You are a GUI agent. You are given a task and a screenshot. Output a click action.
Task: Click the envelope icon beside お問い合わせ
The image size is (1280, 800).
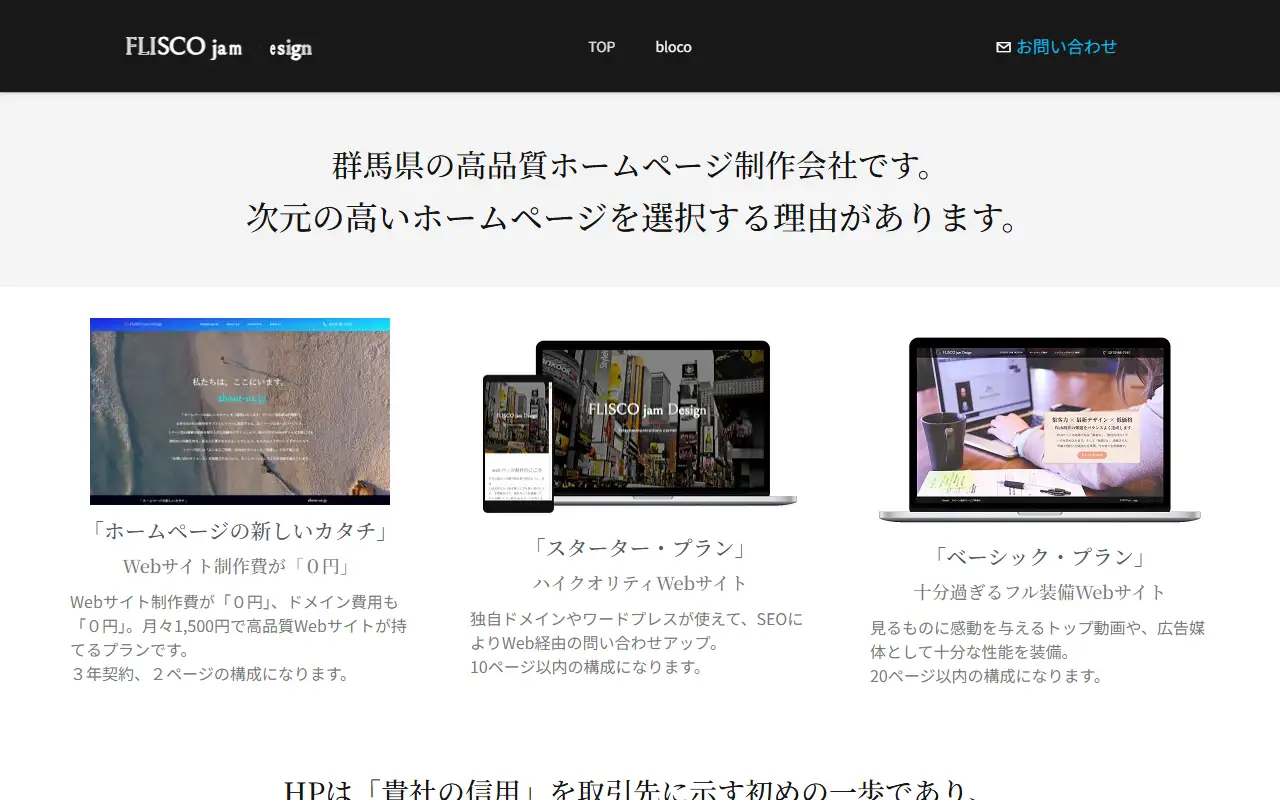(1003, 47)
